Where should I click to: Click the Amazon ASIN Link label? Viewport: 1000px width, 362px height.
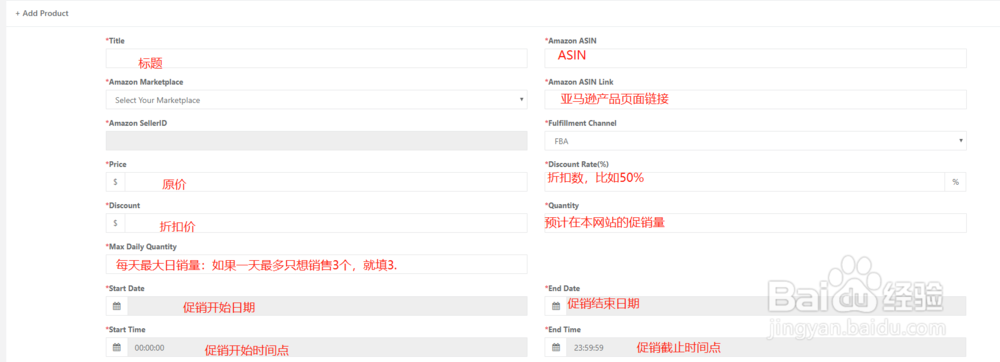point(578,82)
